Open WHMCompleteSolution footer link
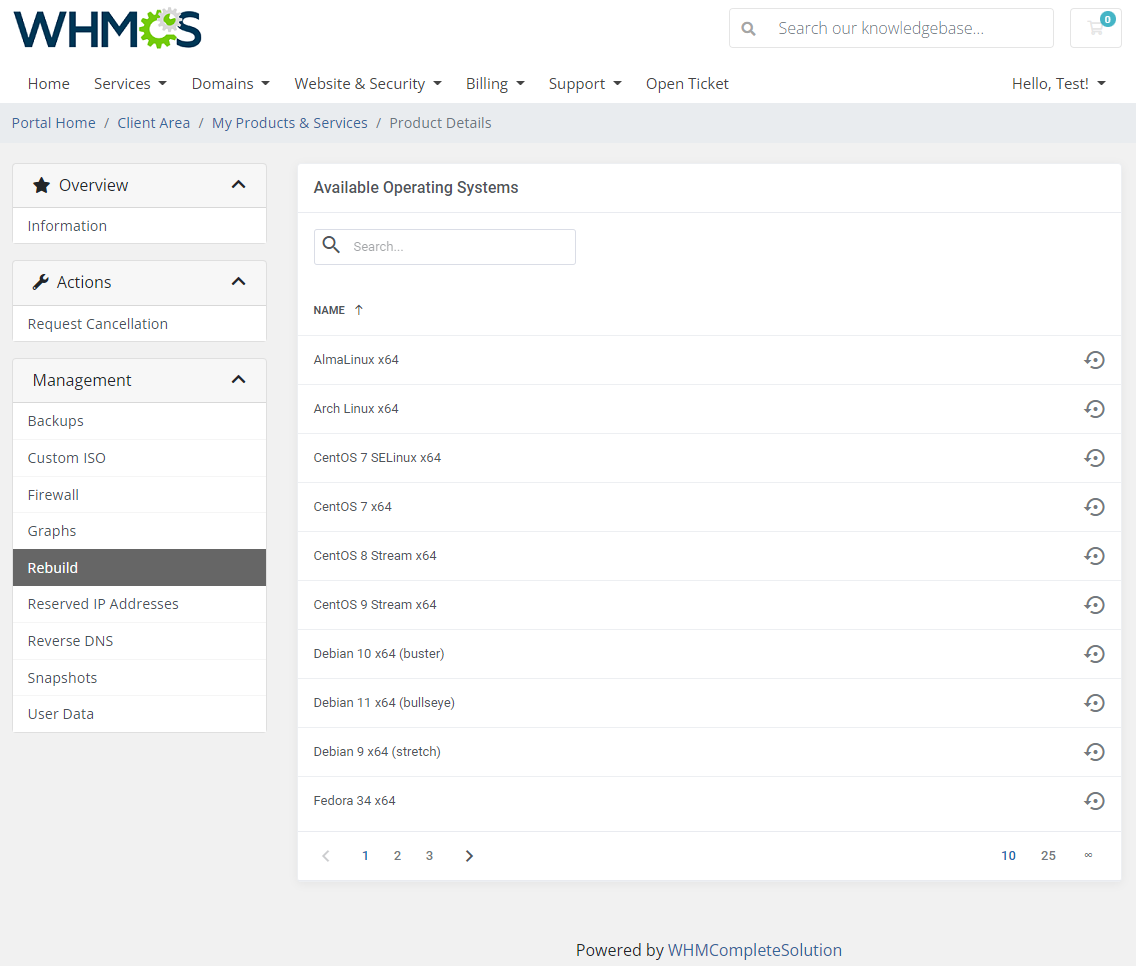 tap(754, 950)
